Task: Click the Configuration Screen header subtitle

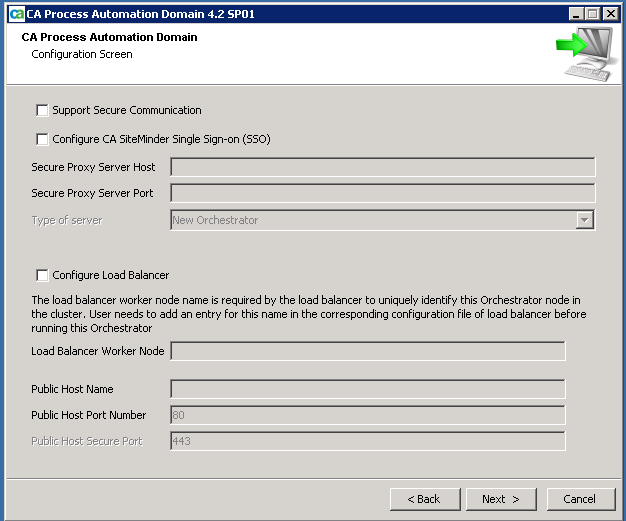Action: [x=82, y=54]
